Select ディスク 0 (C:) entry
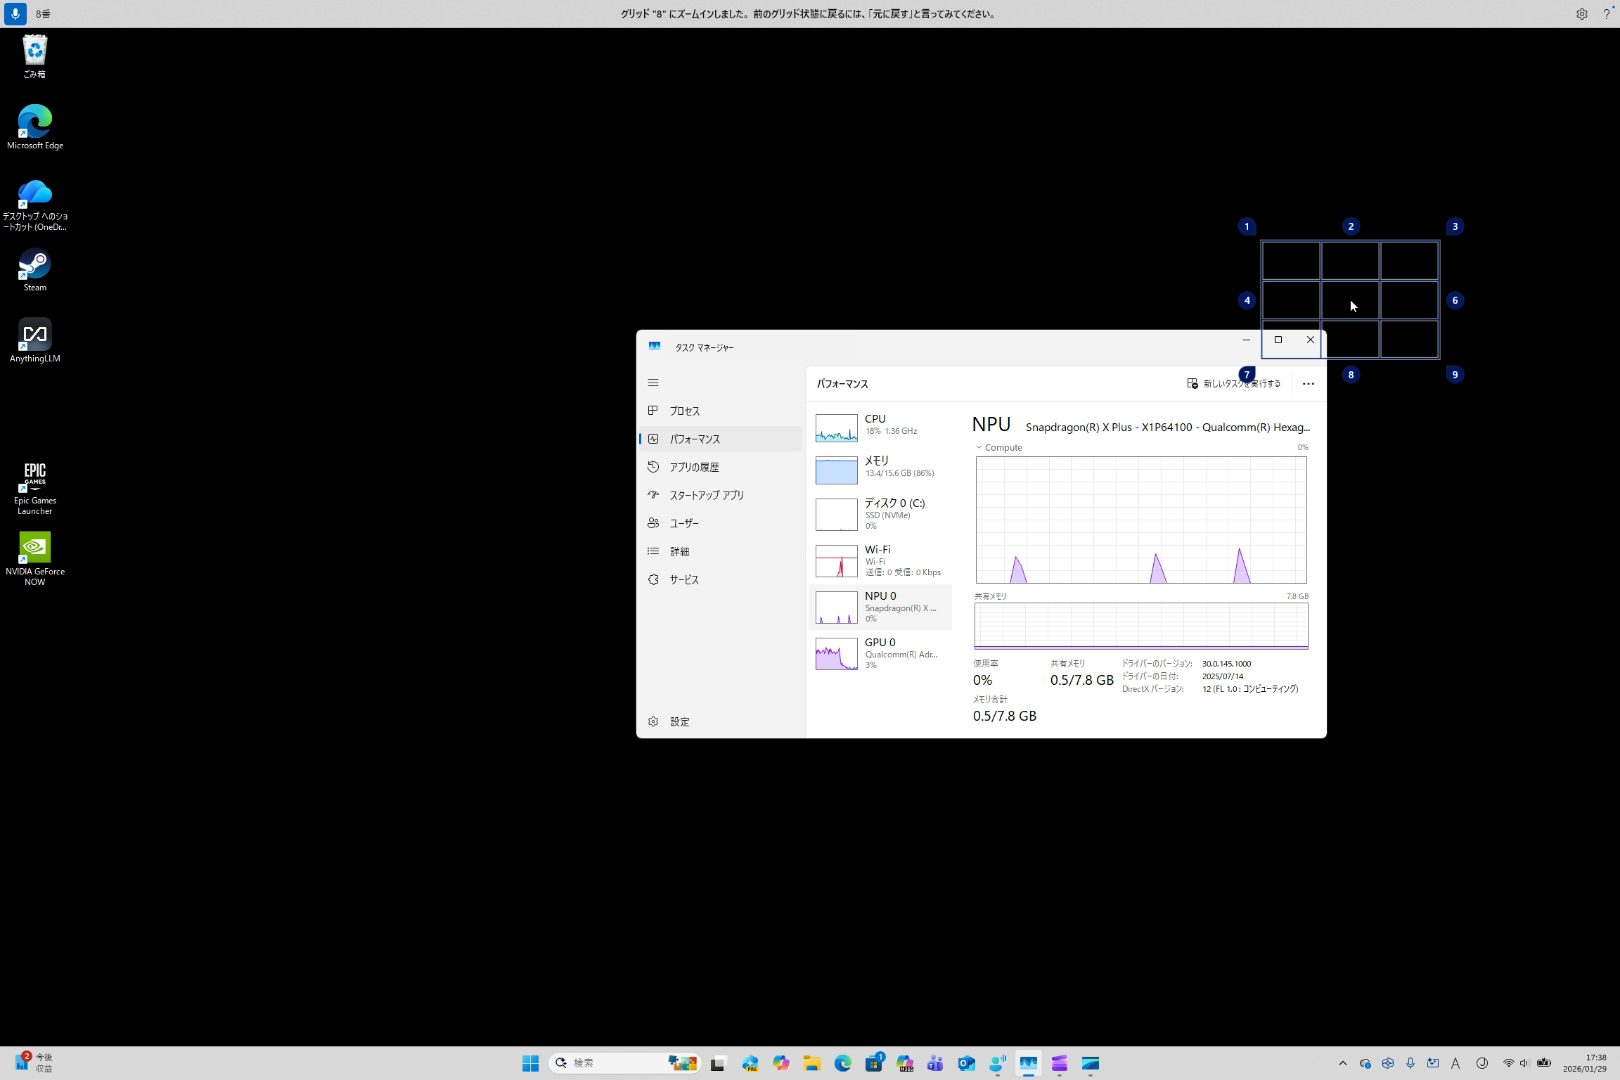Viewport: 1620px width, 1080px height. [880, 514]
